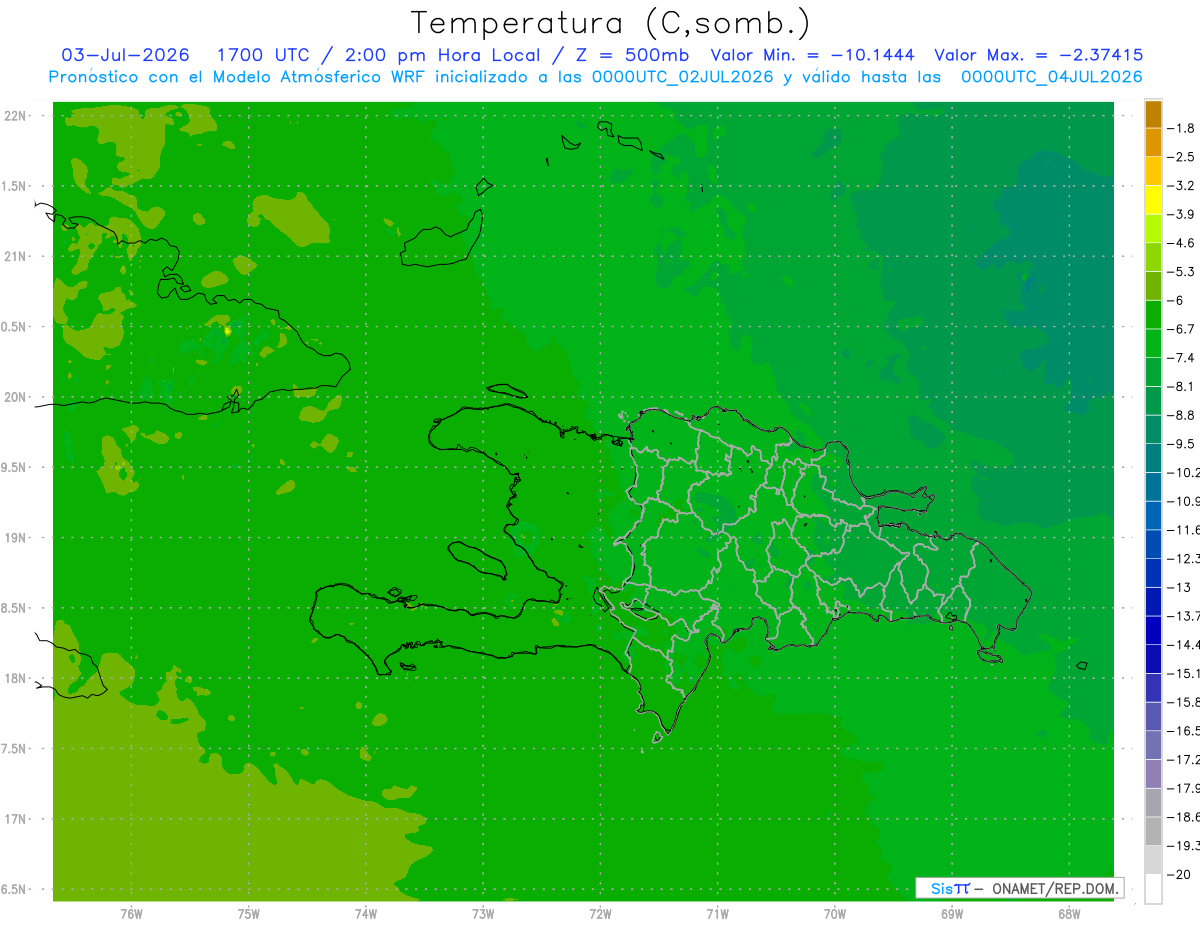
Task: Click the '-10.9' color scale label
Action: pyautogui.click(x=1184, y=501)
